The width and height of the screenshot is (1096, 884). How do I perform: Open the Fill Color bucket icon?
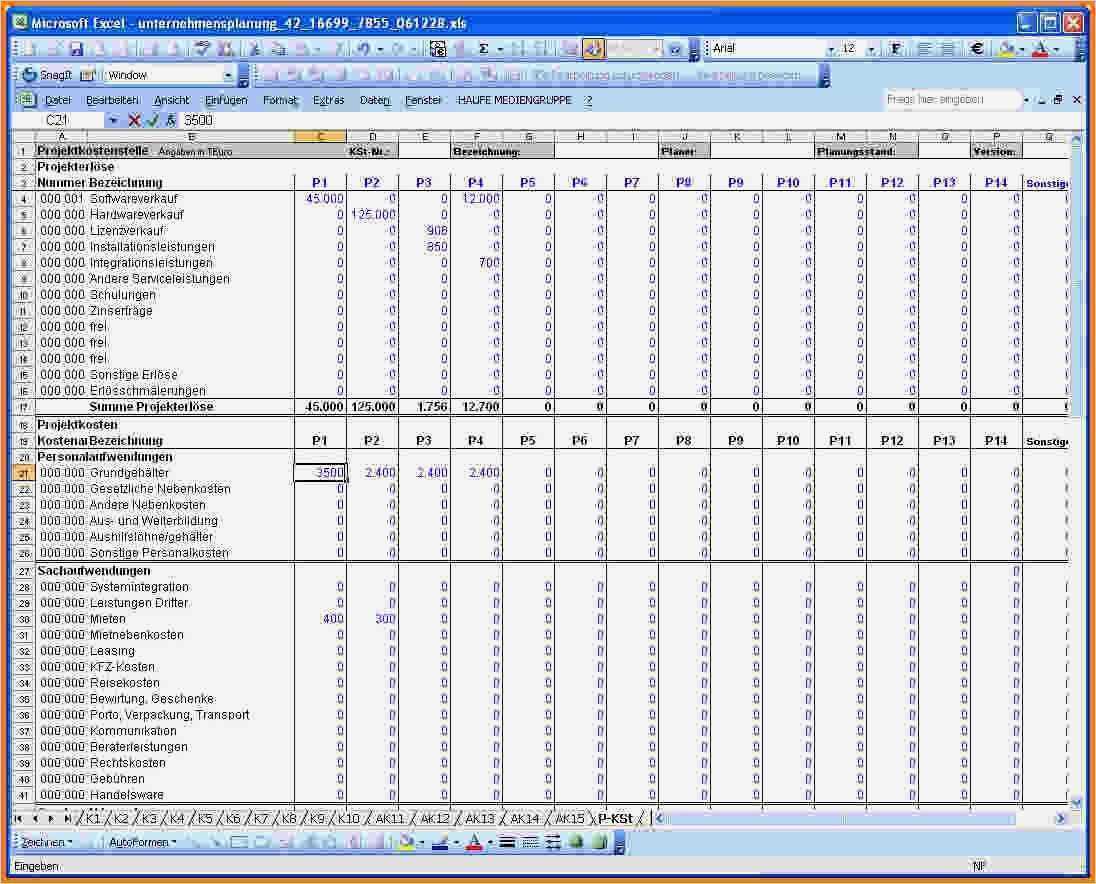[1004, 48]
